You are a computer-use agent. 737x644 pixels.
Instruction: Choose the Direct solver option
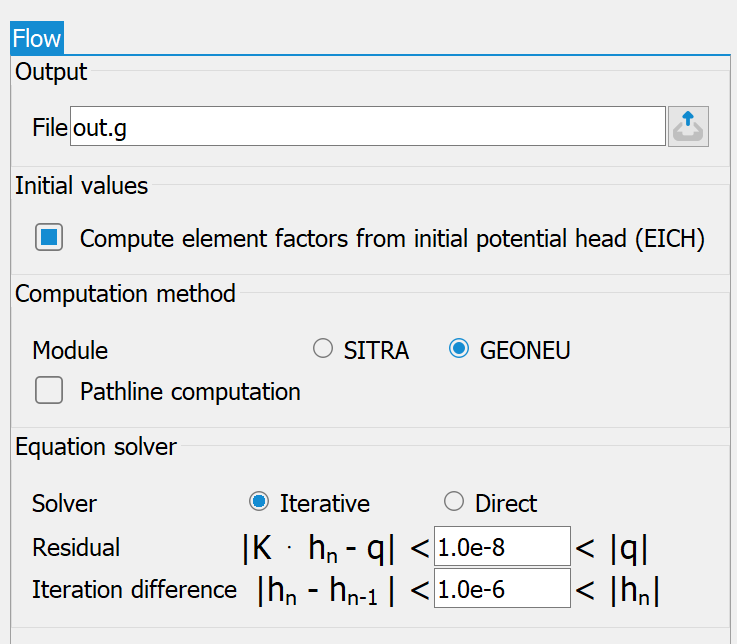pos(454,502)
